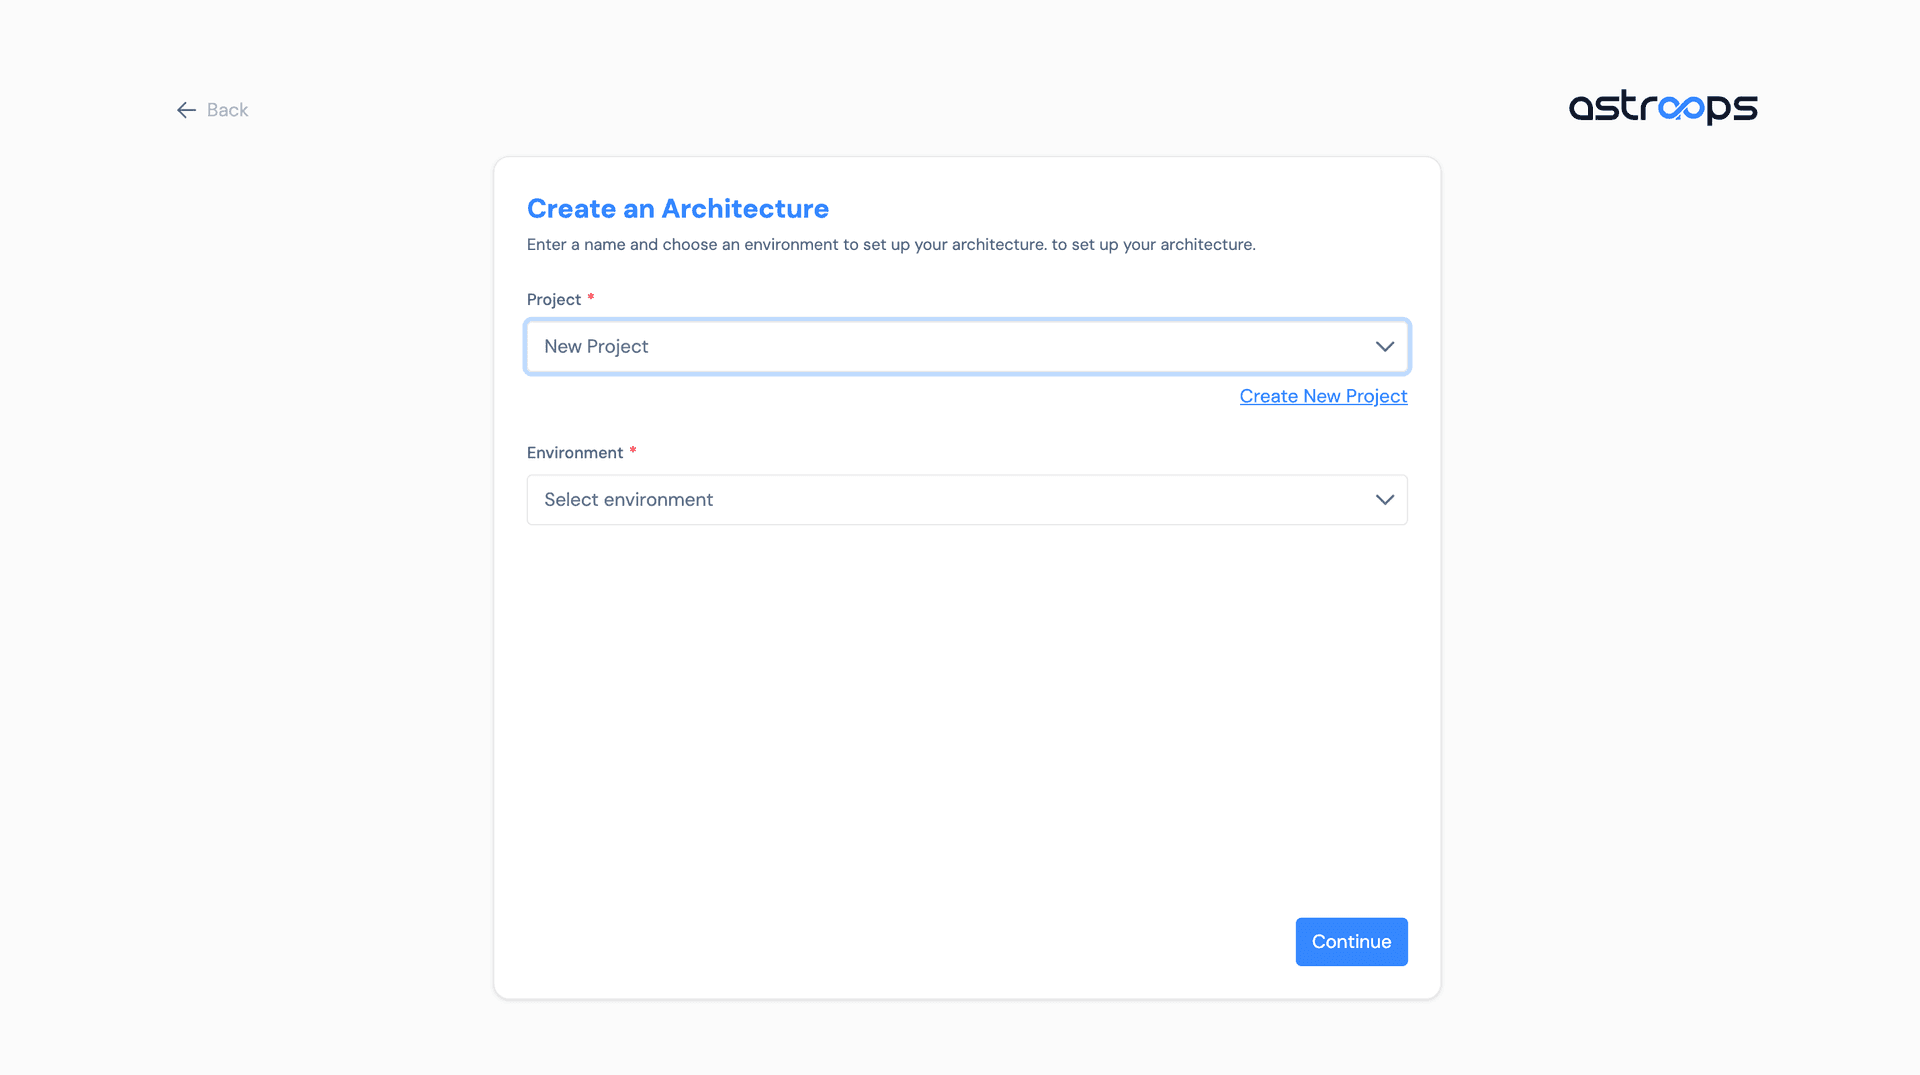Click the arrow inside the Back control
1920x1075 pixels.
(185, 110)
